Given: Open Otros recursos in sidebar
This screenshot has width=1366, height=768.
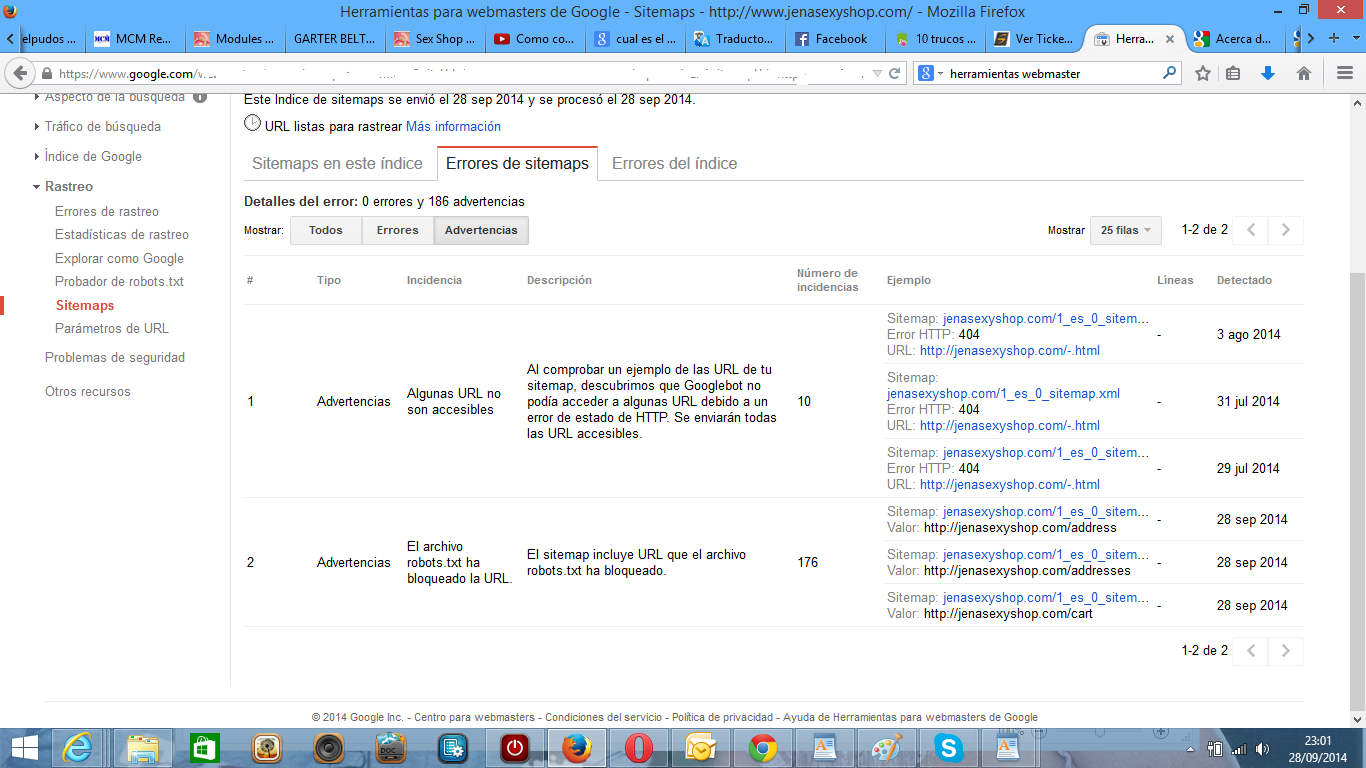Looking at the screenshot, I should click(x=88, y=391).
